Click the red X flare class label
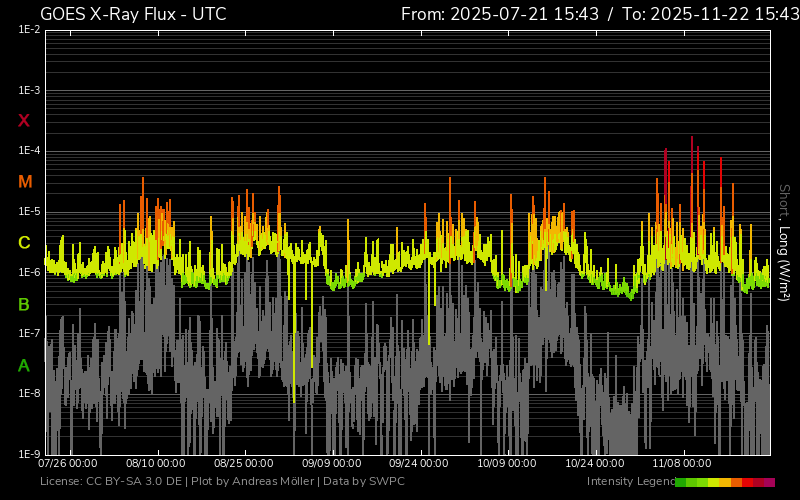Screen dimensions: 800x500 [x=24, y=121]
